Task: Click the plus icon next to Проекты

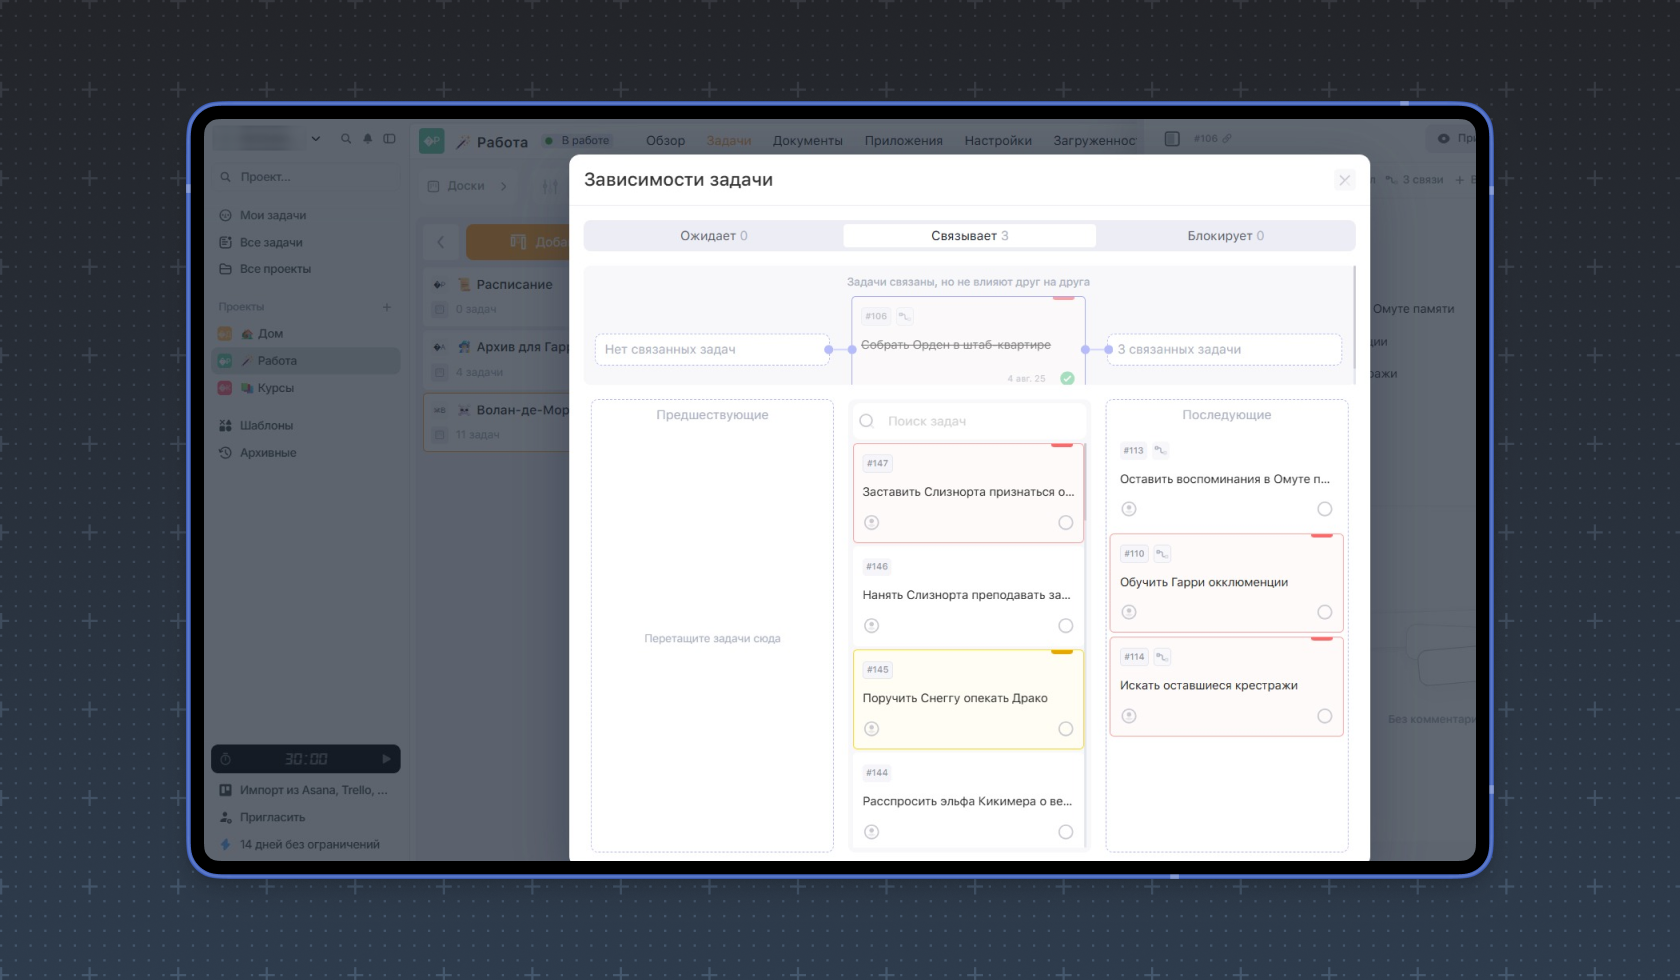Action: 387,307
